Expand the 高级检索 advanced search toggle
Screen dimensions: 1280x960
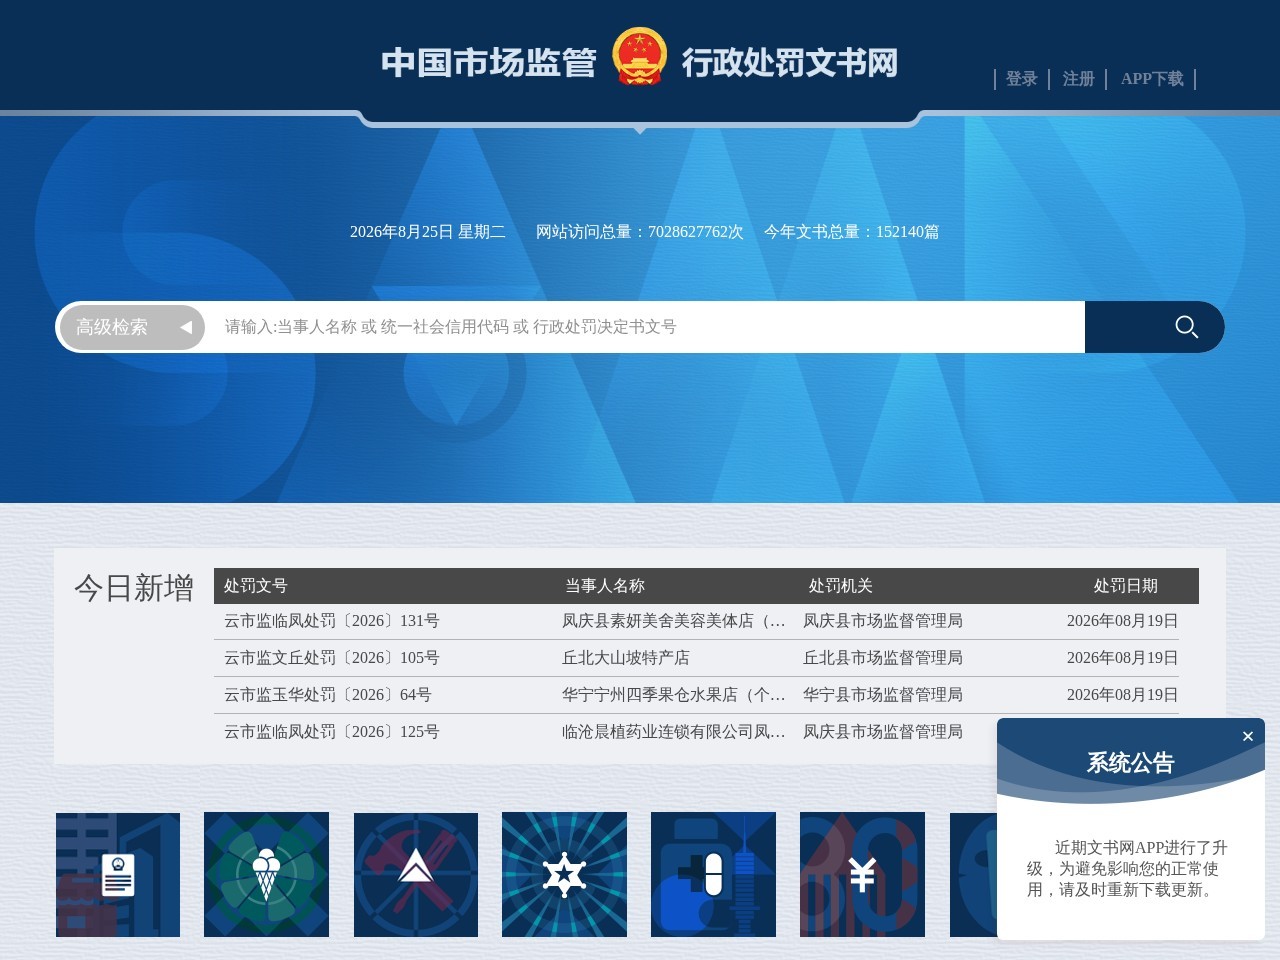(x=132, y=327)
